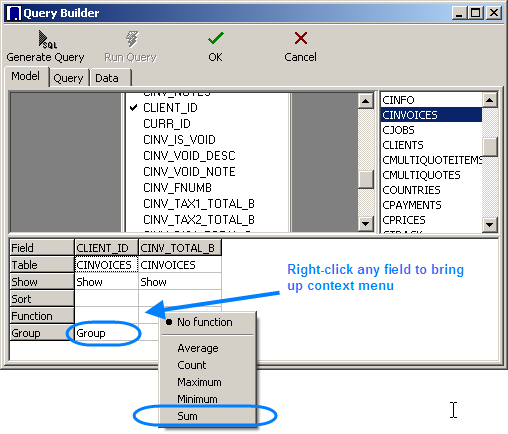508x434 pixels.
Task: Choose Count from the function menu
Action: click(207, 365)
